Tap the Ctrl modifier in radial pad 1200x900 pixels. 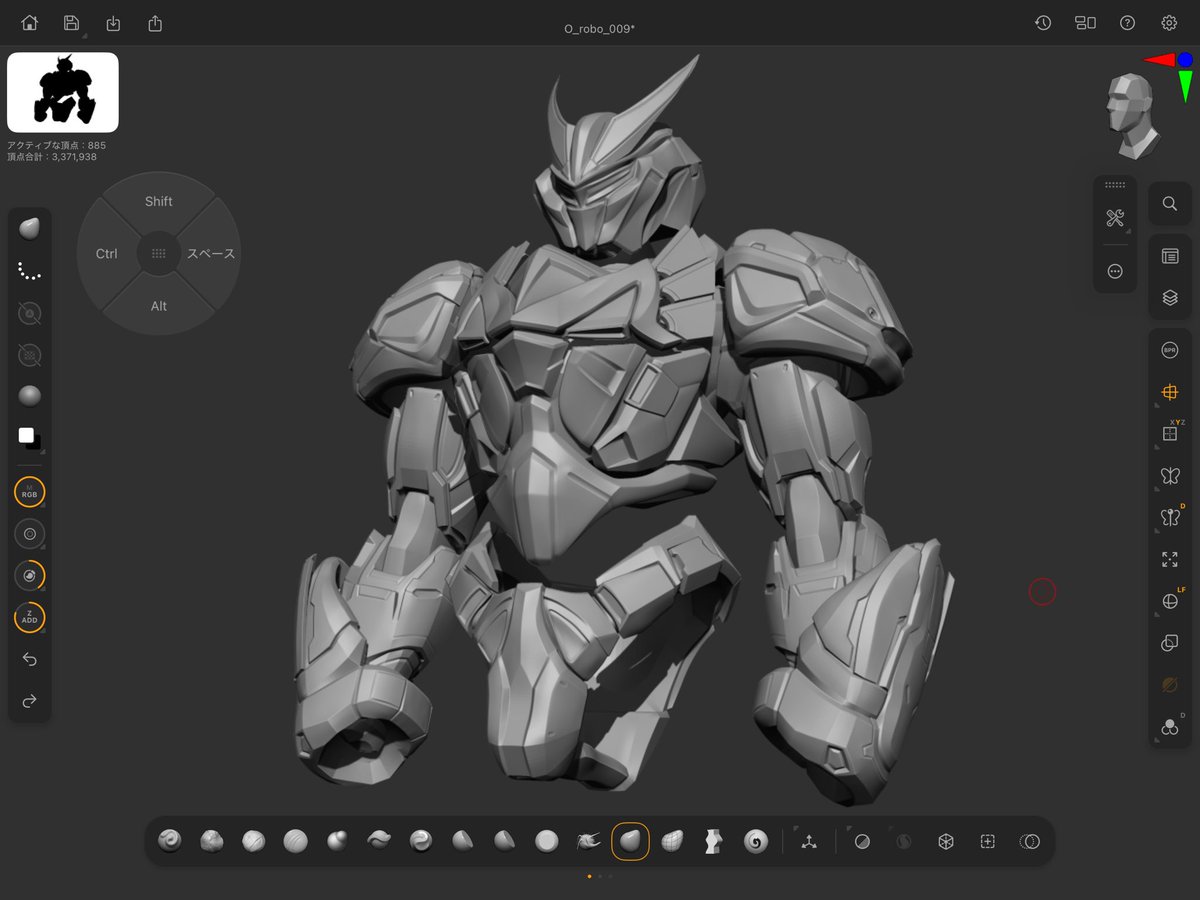[106, 254]
